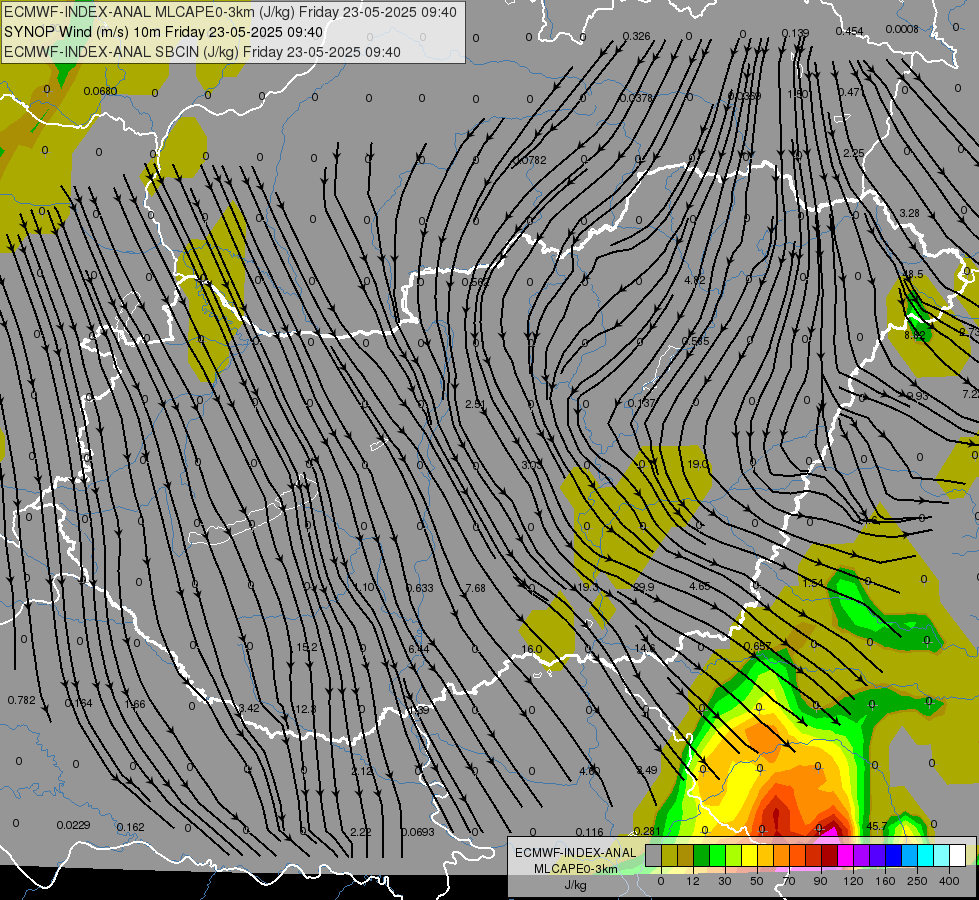The image size is (979, 900).
Task: Click the pure blue legend swatch
Action: pyautogui.click(x=894, y=856)
